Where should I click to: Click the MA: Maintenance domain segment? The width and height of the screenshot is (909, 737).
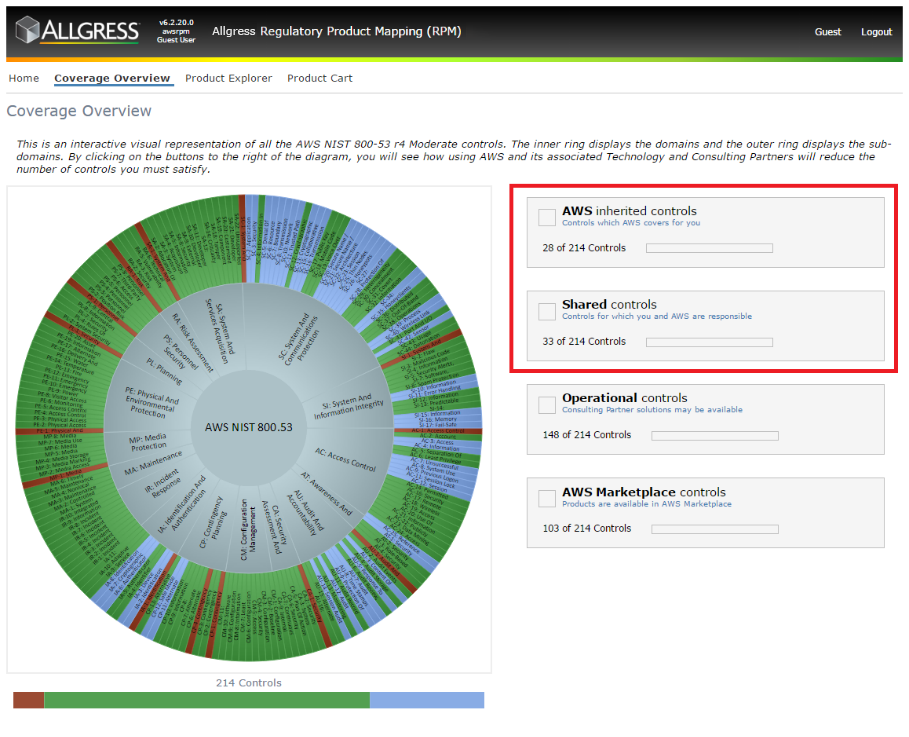click(153, 463)
